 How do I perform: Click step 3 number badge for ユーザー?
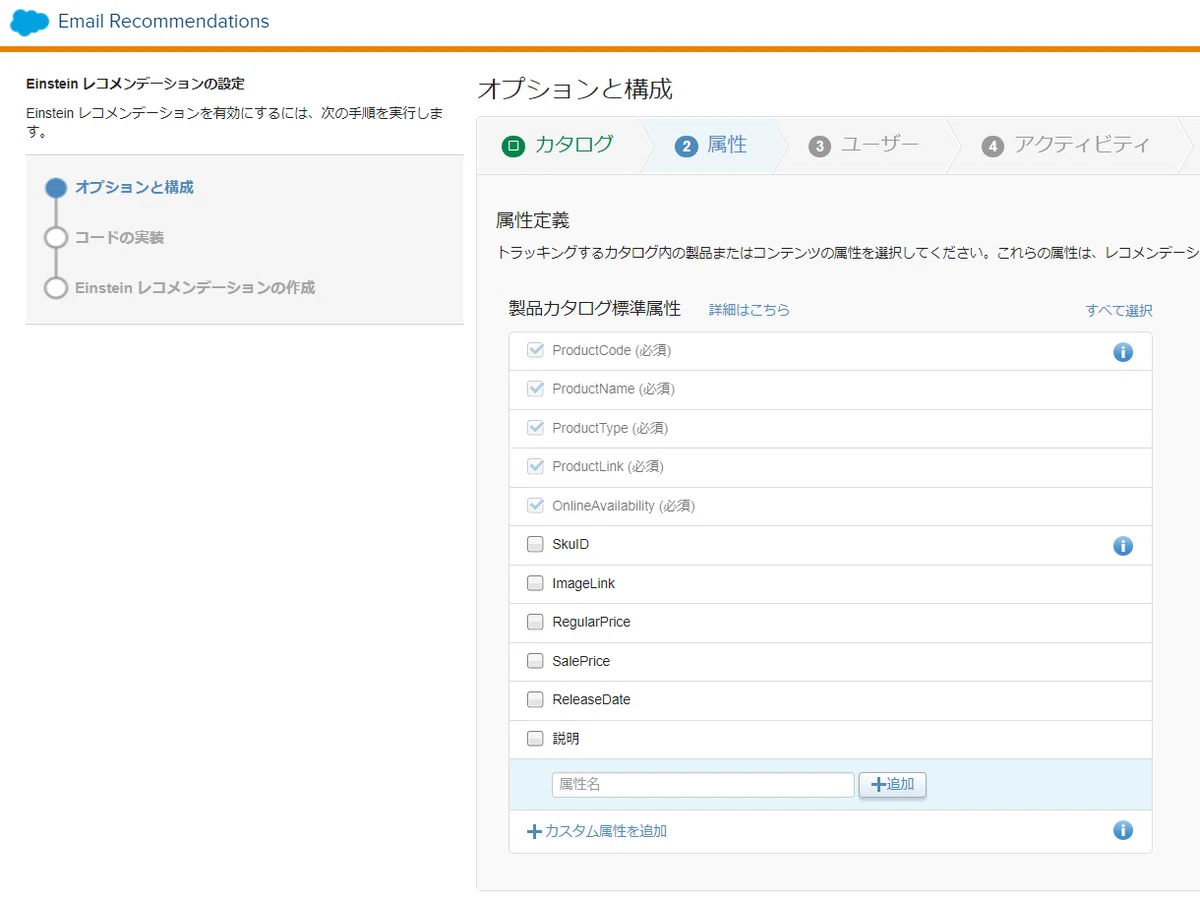click(x=819, y=147)
